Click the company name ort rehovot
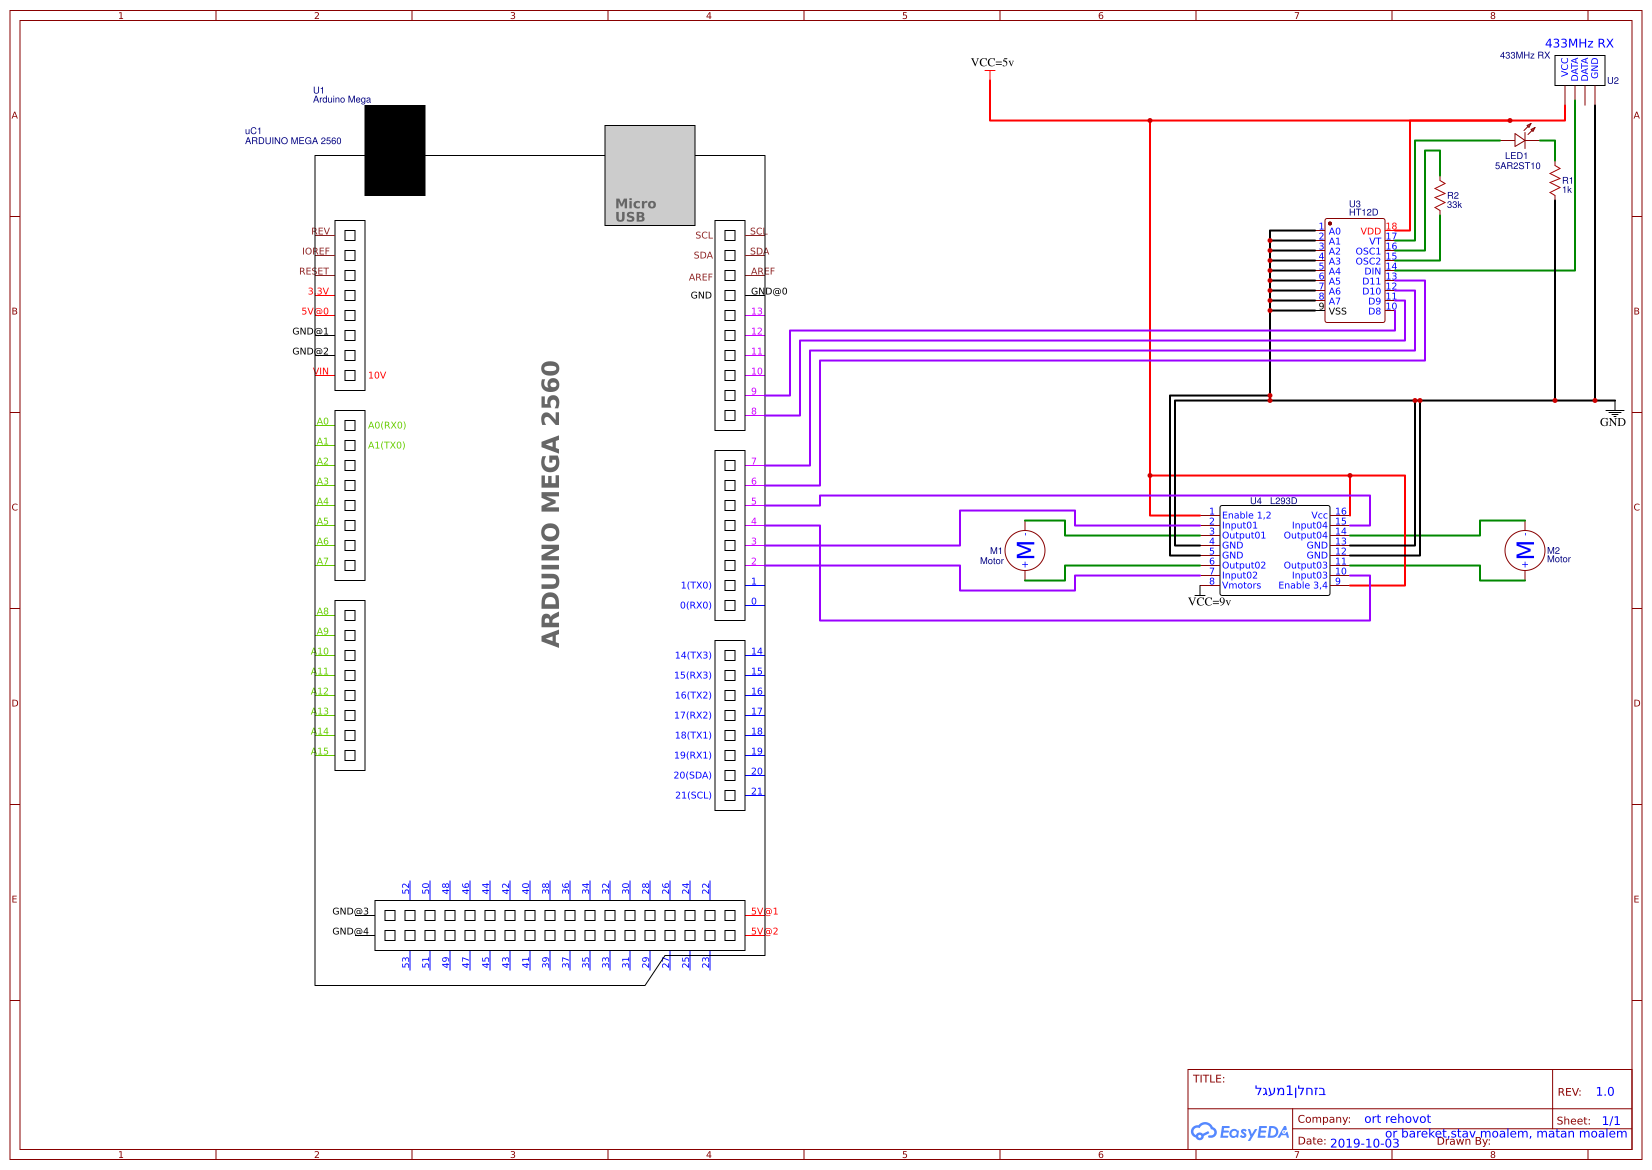 coord(1399,1118)
